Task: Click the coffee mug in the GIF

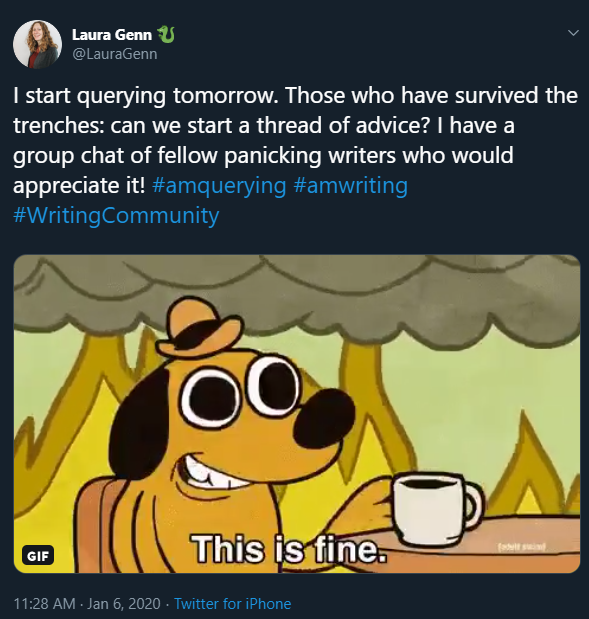Action: (x=438, y=509)
